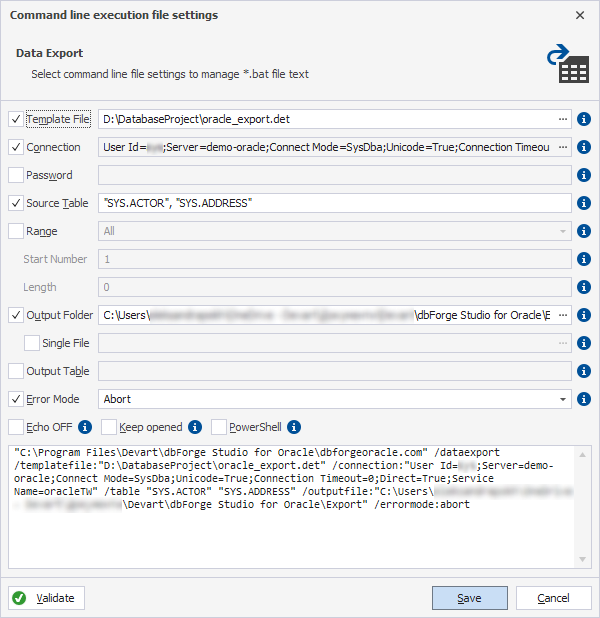The image size is (600, 618).
Task: Click into the Output Table input field
Action: pos(335,371)
